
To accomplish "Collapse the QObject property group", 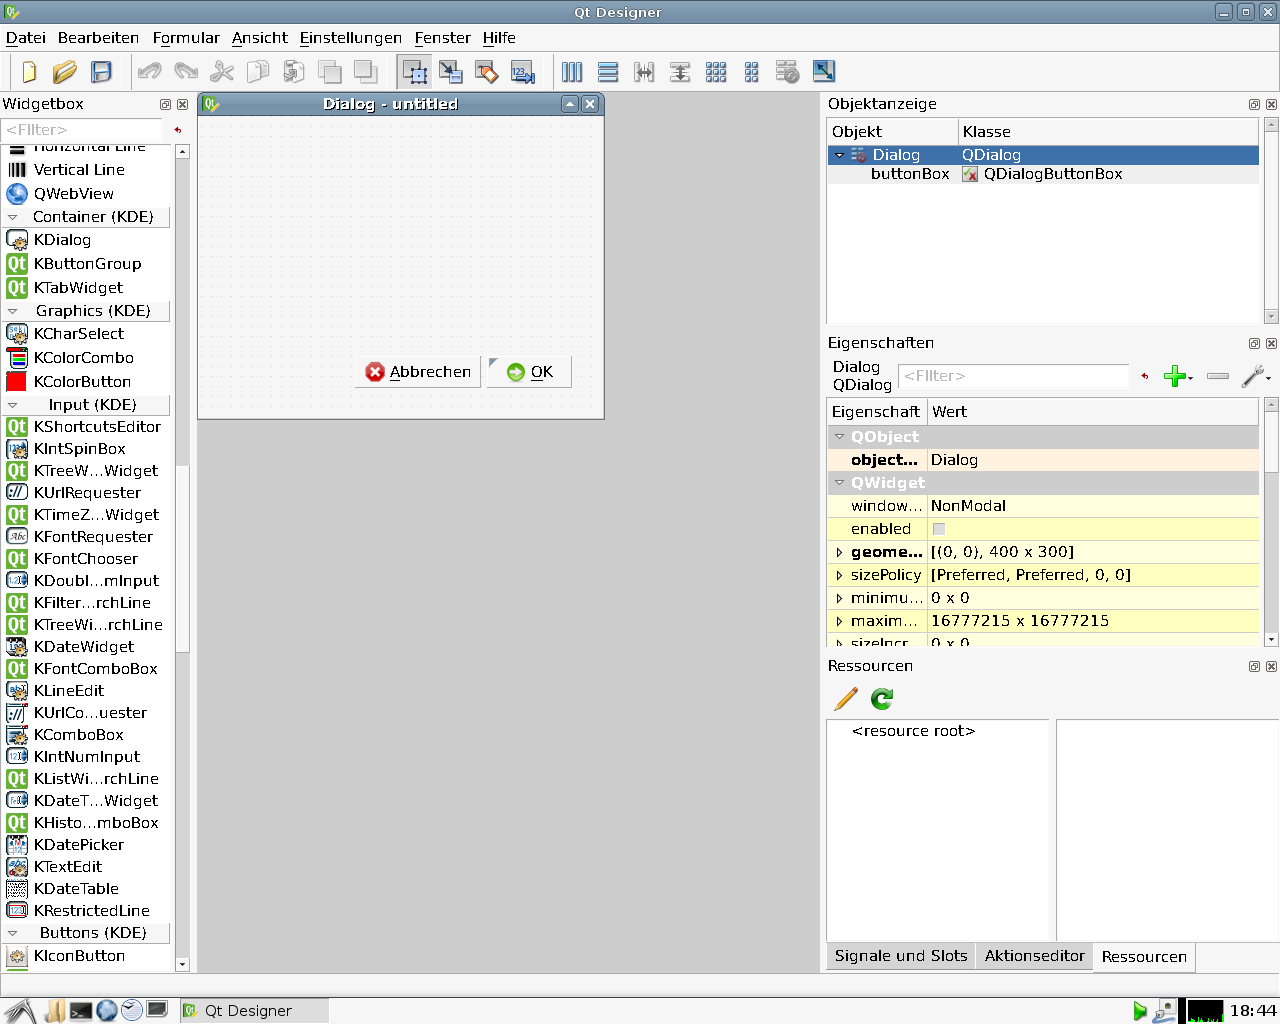I will (x=840, y=437).
